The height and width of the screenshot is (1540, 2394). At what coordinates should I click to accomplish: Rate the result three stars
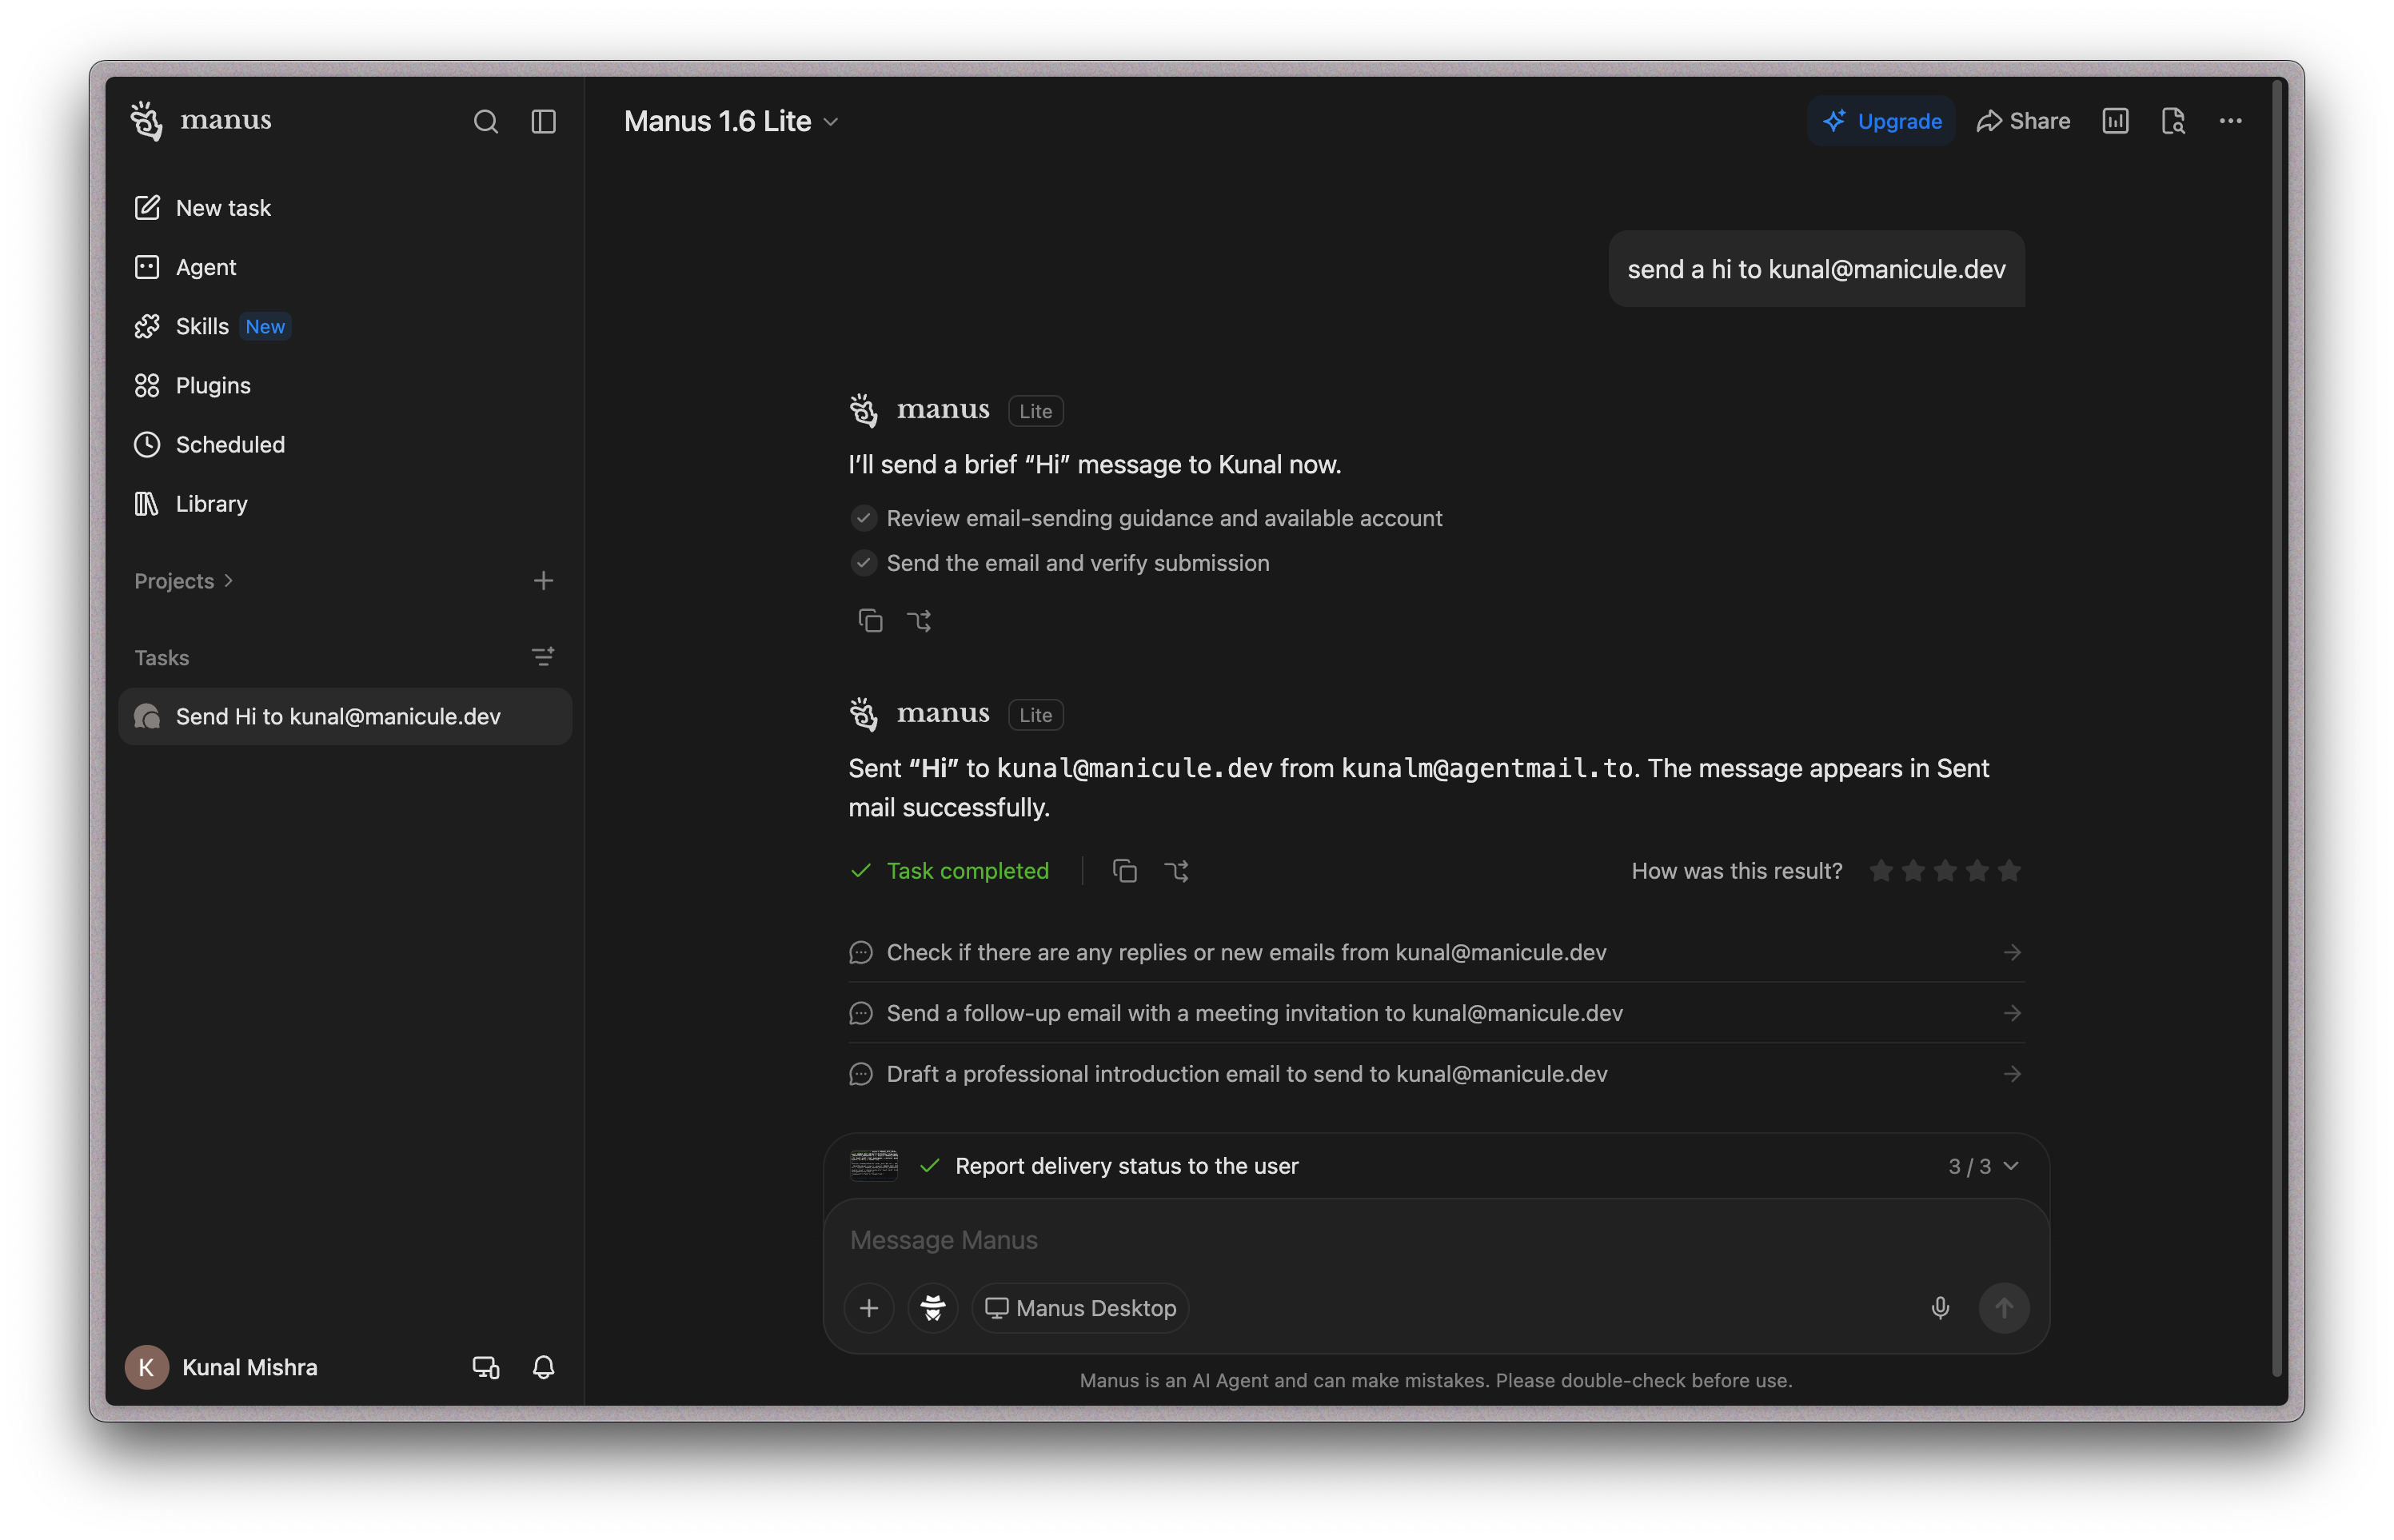click(1945, 871)
